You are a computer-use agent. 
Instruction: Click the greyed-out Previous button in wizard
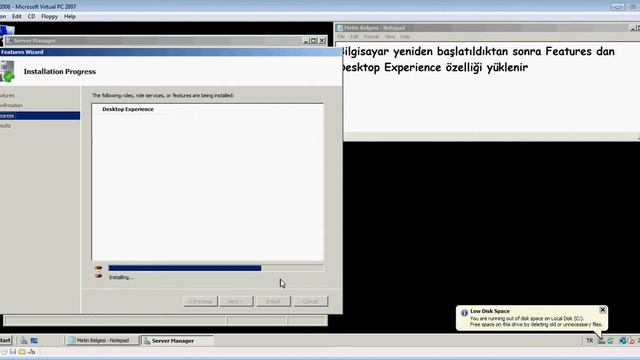coord(200,301)
